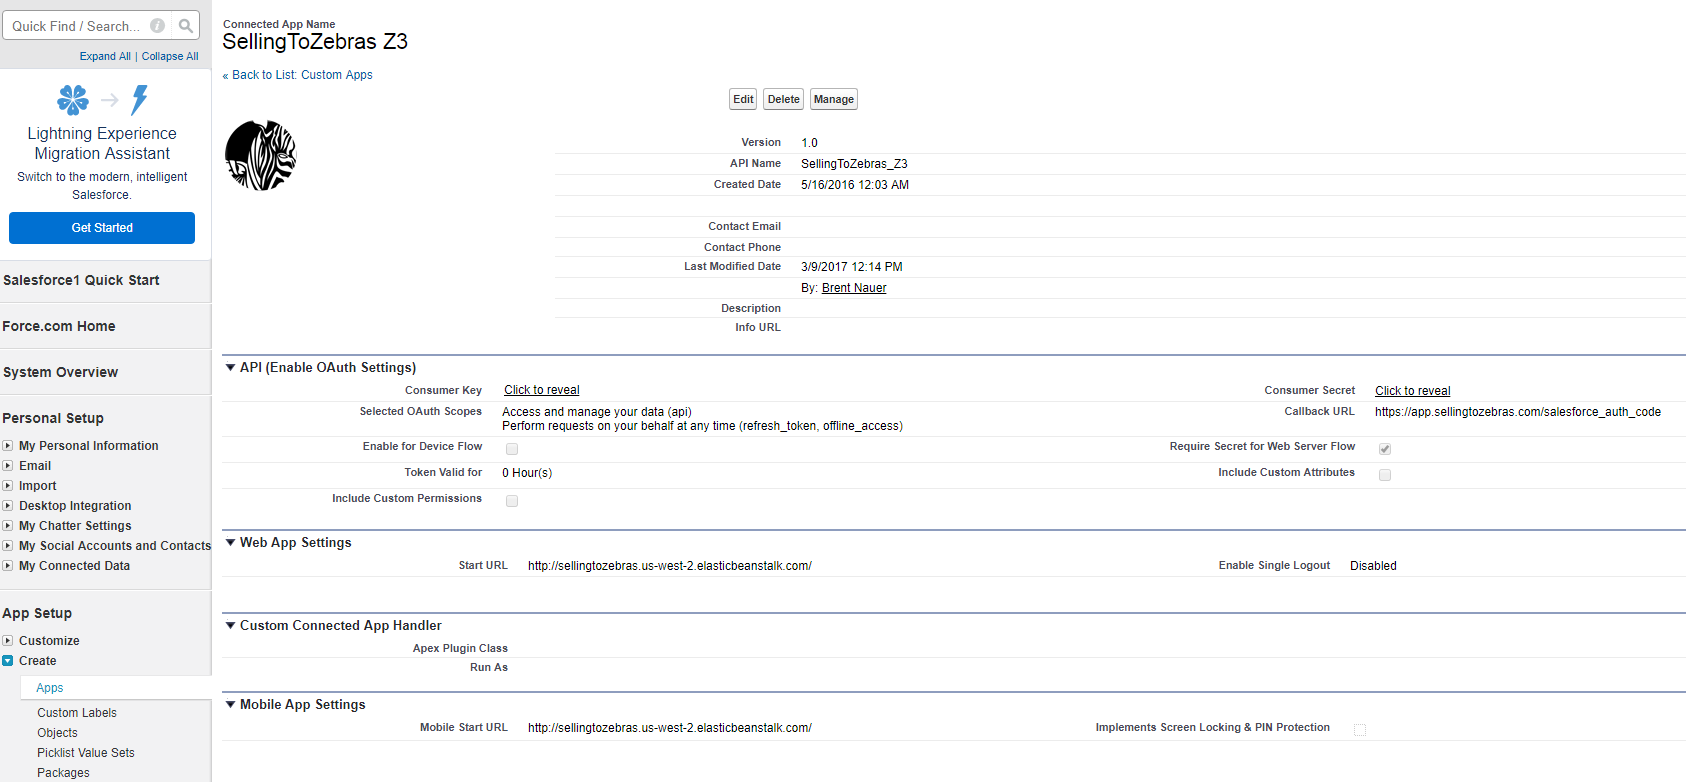Open Picklist Value Sets
The height and width of the screenshot is (782, 1686).
pyautogui.click(x=86, y=753)
